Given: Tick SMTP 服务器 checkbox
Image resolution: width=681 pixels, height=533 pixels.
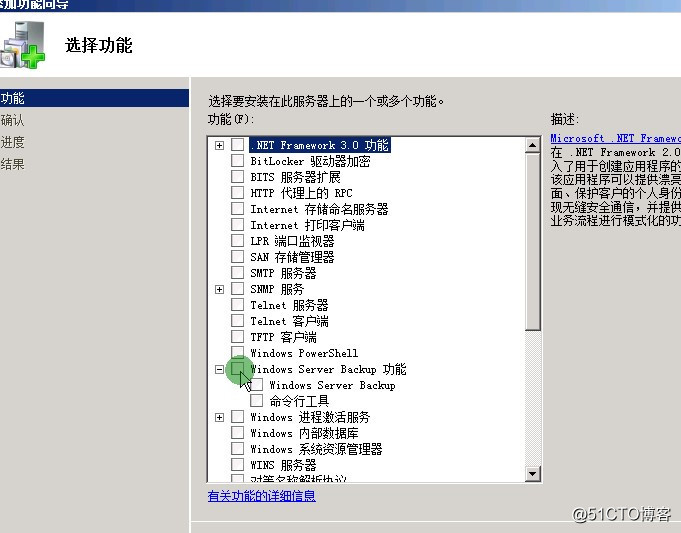Looking at the screenshot, I should click(x=237, y=273).
